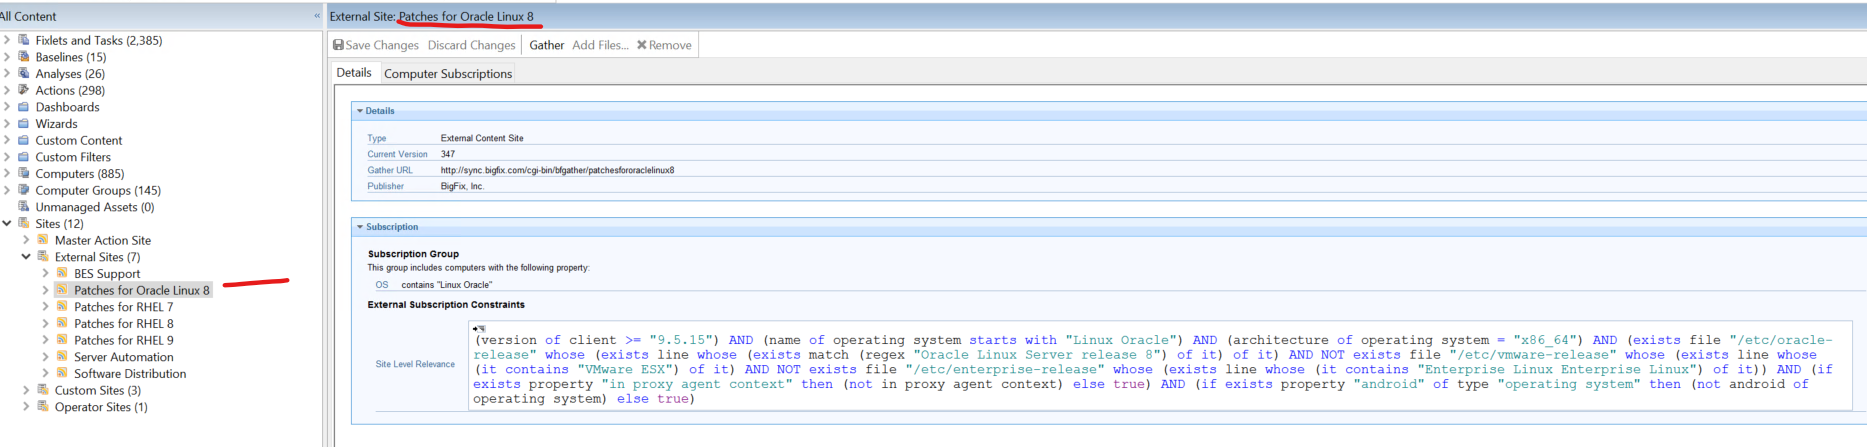Select Patches for RHEL 9 site
The width and height of the screenshot is (1867, 447).
click(x=123, y=340)
